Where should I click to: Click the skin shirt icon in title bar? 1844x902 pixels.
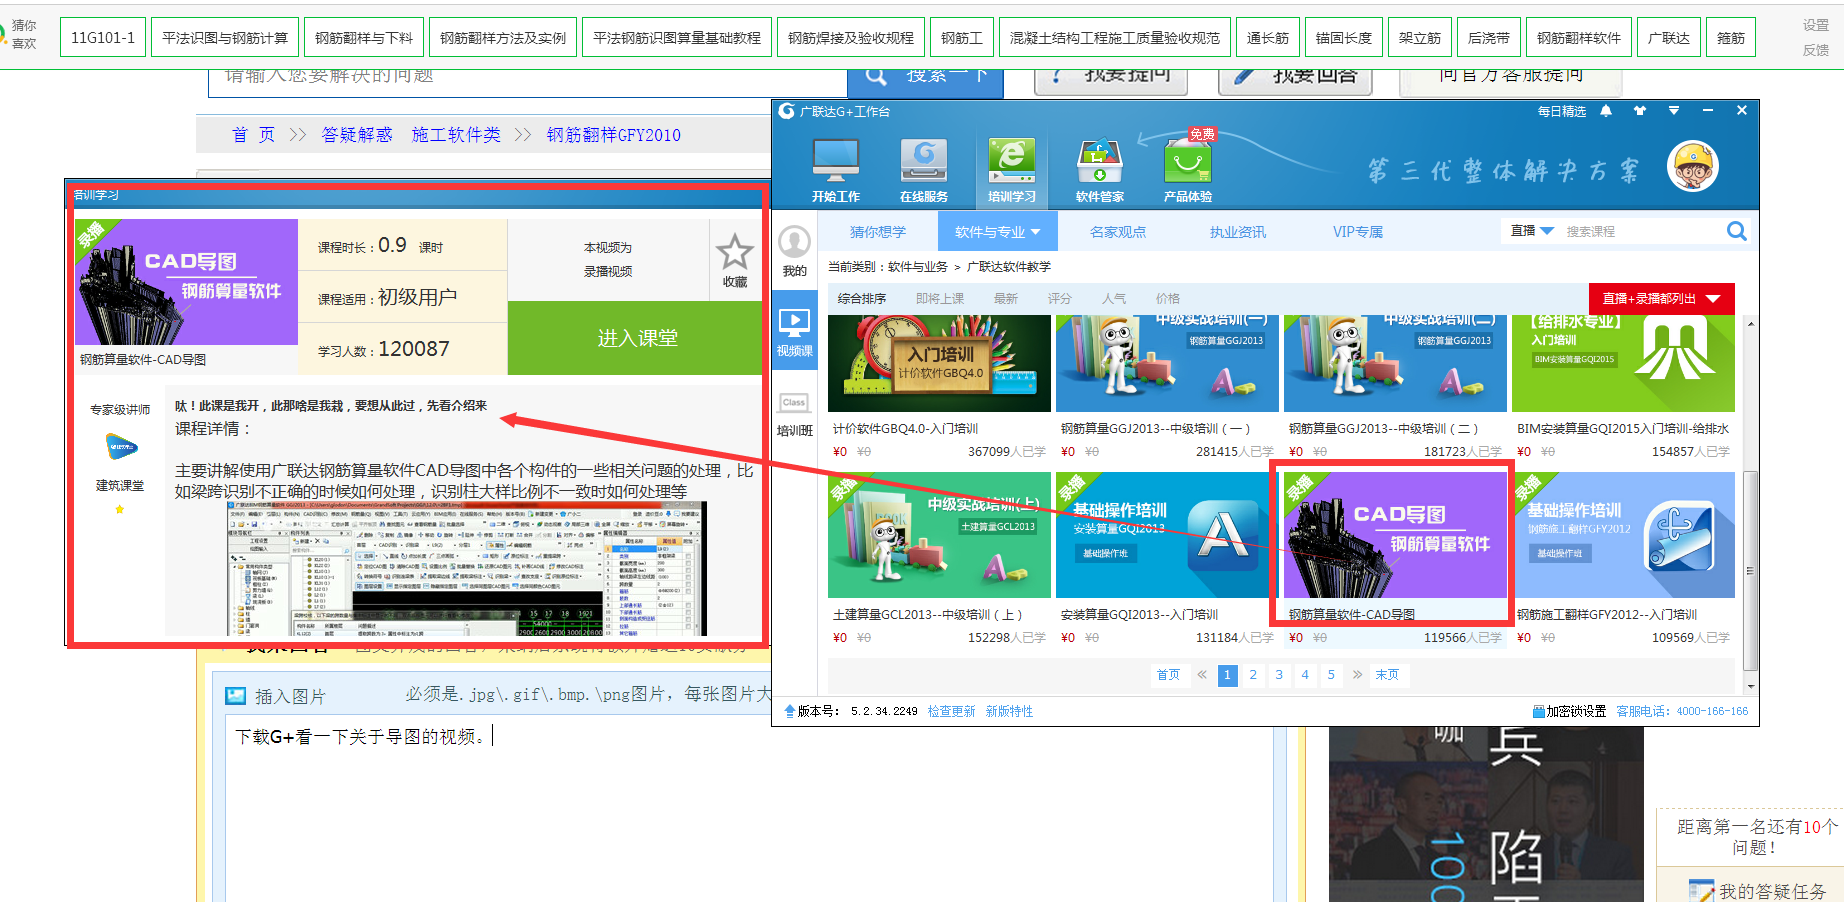click(1640, 111)
